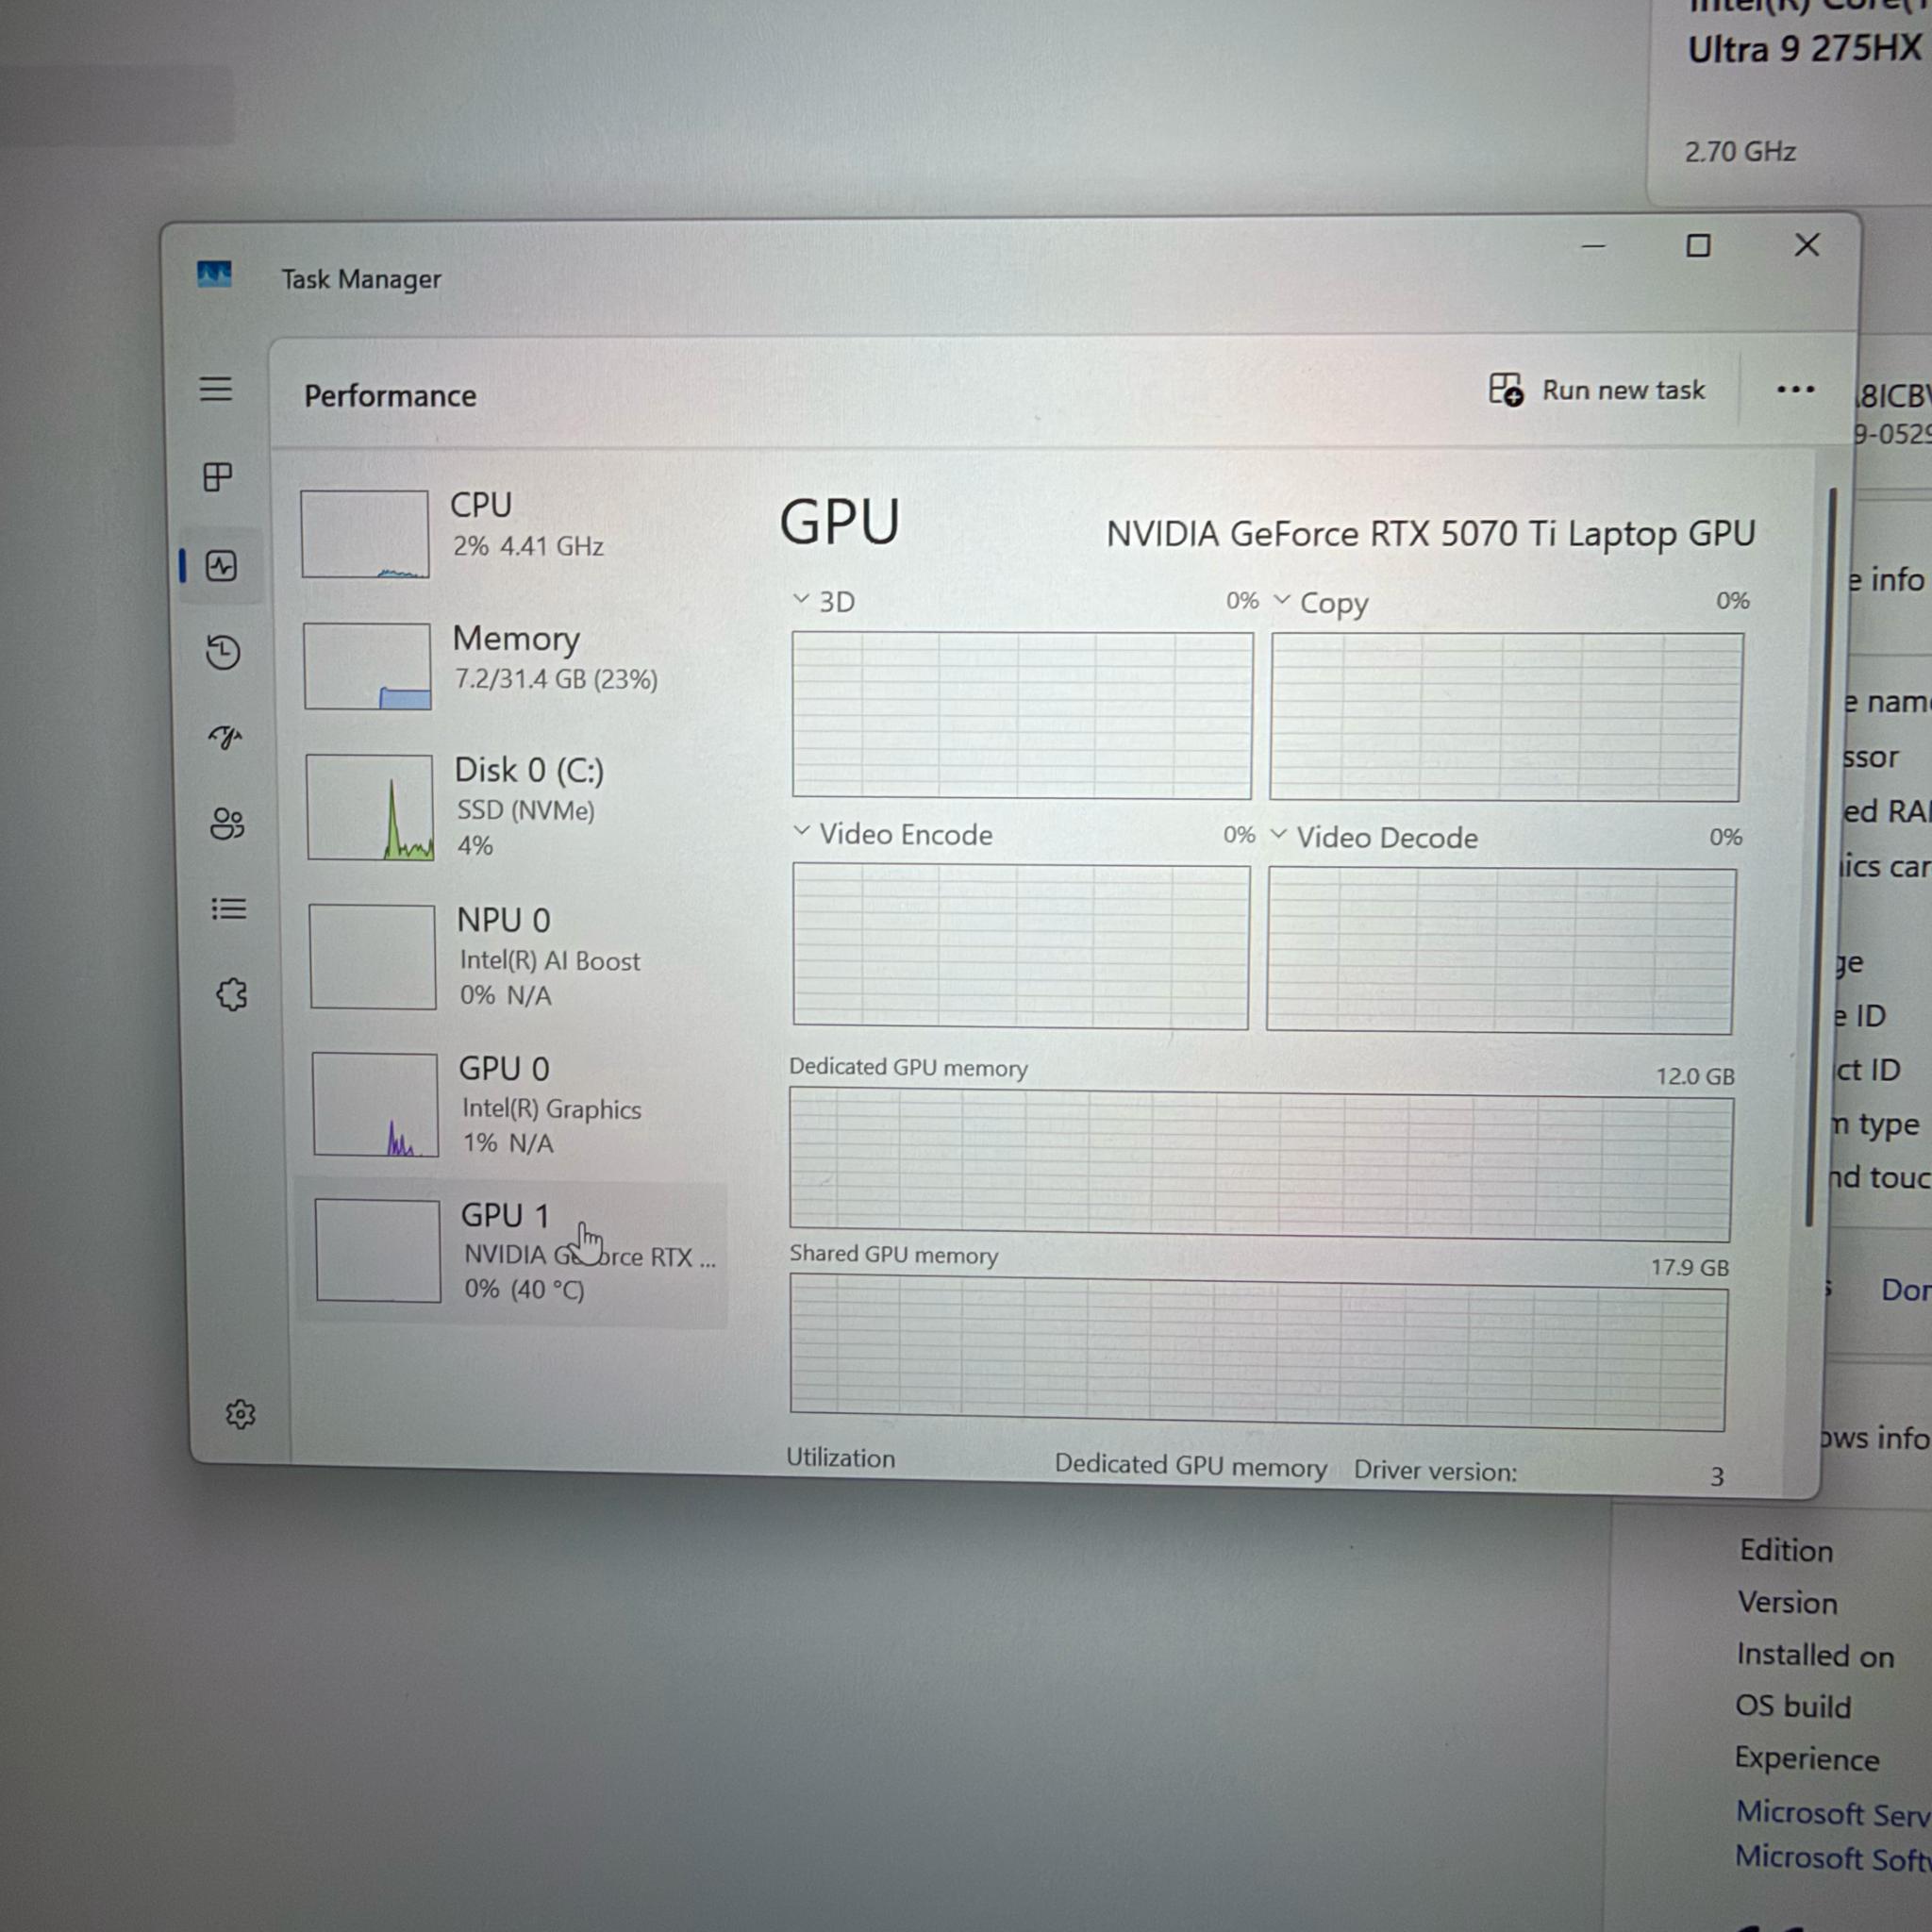
Task: Click the Video Decode utilization graph
Action: pos(1501,950)
